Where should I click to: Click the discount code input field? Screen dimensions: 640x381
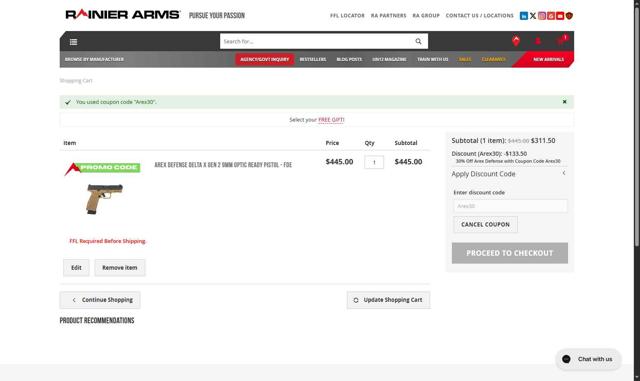510,206
